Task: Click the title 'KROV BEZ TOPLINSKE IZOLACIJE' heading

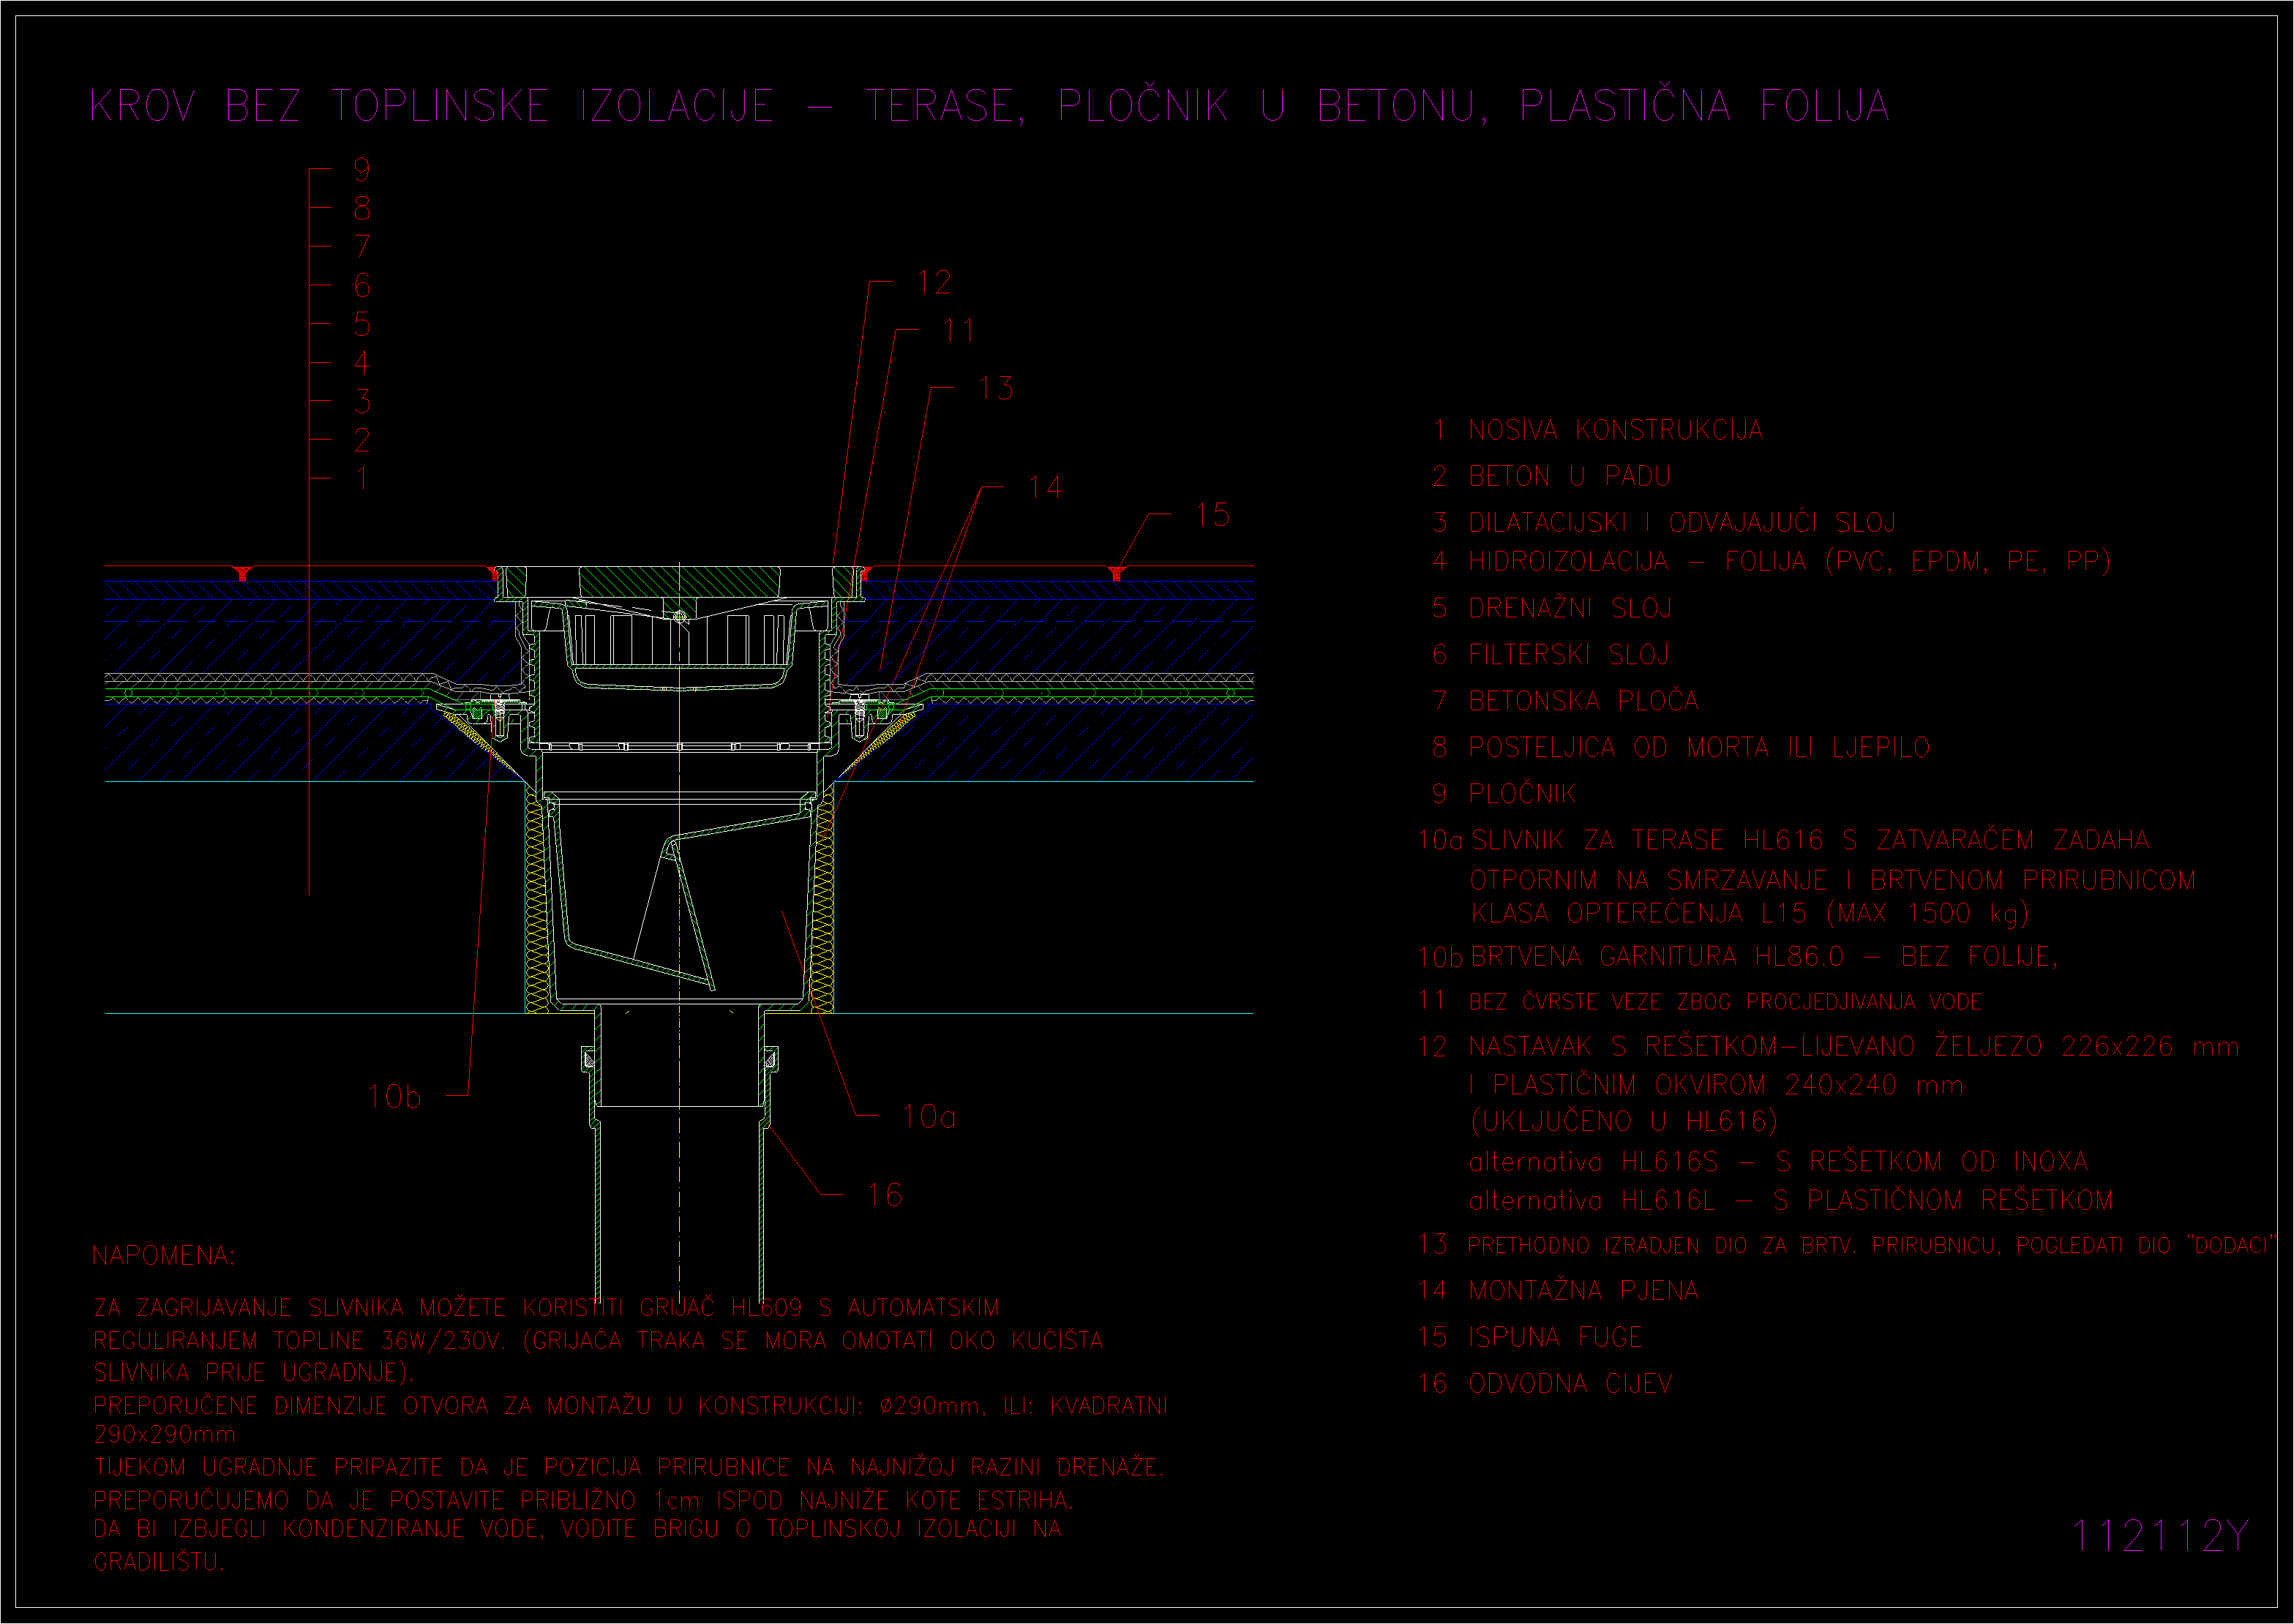Action: [432, 106]
